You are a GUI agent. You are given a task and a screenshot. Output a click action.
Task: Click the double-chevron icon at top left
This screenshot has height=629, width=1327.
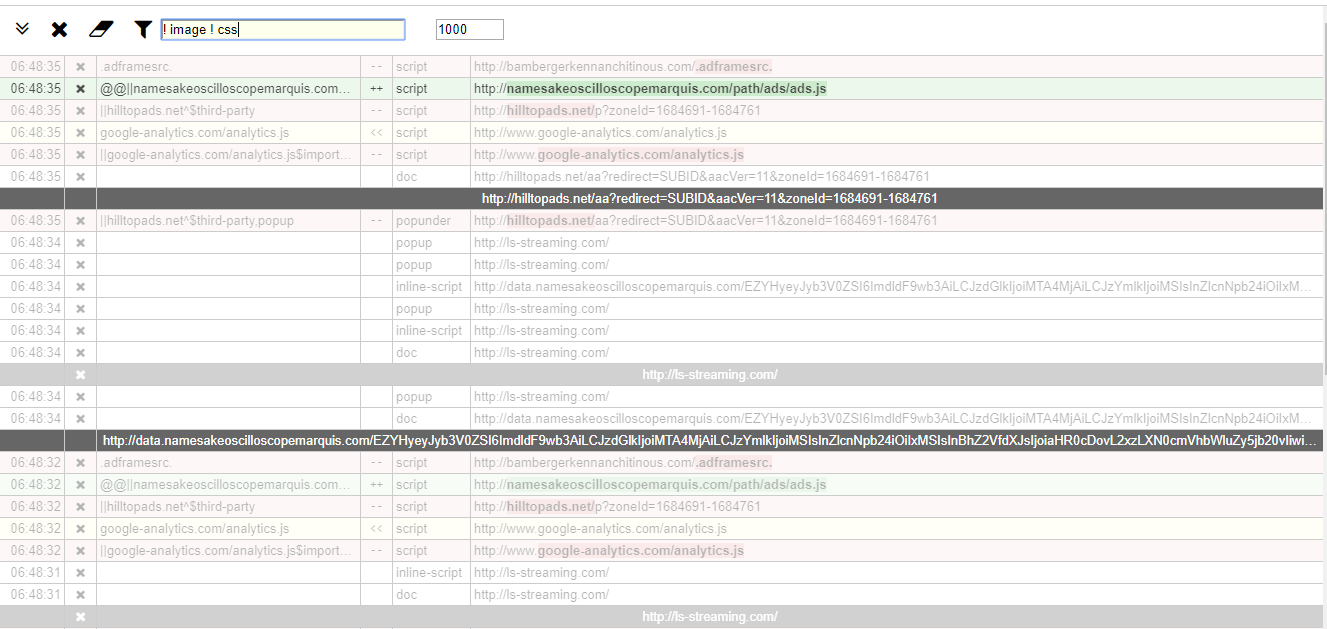pyautogui.click(x=22, y=29)
